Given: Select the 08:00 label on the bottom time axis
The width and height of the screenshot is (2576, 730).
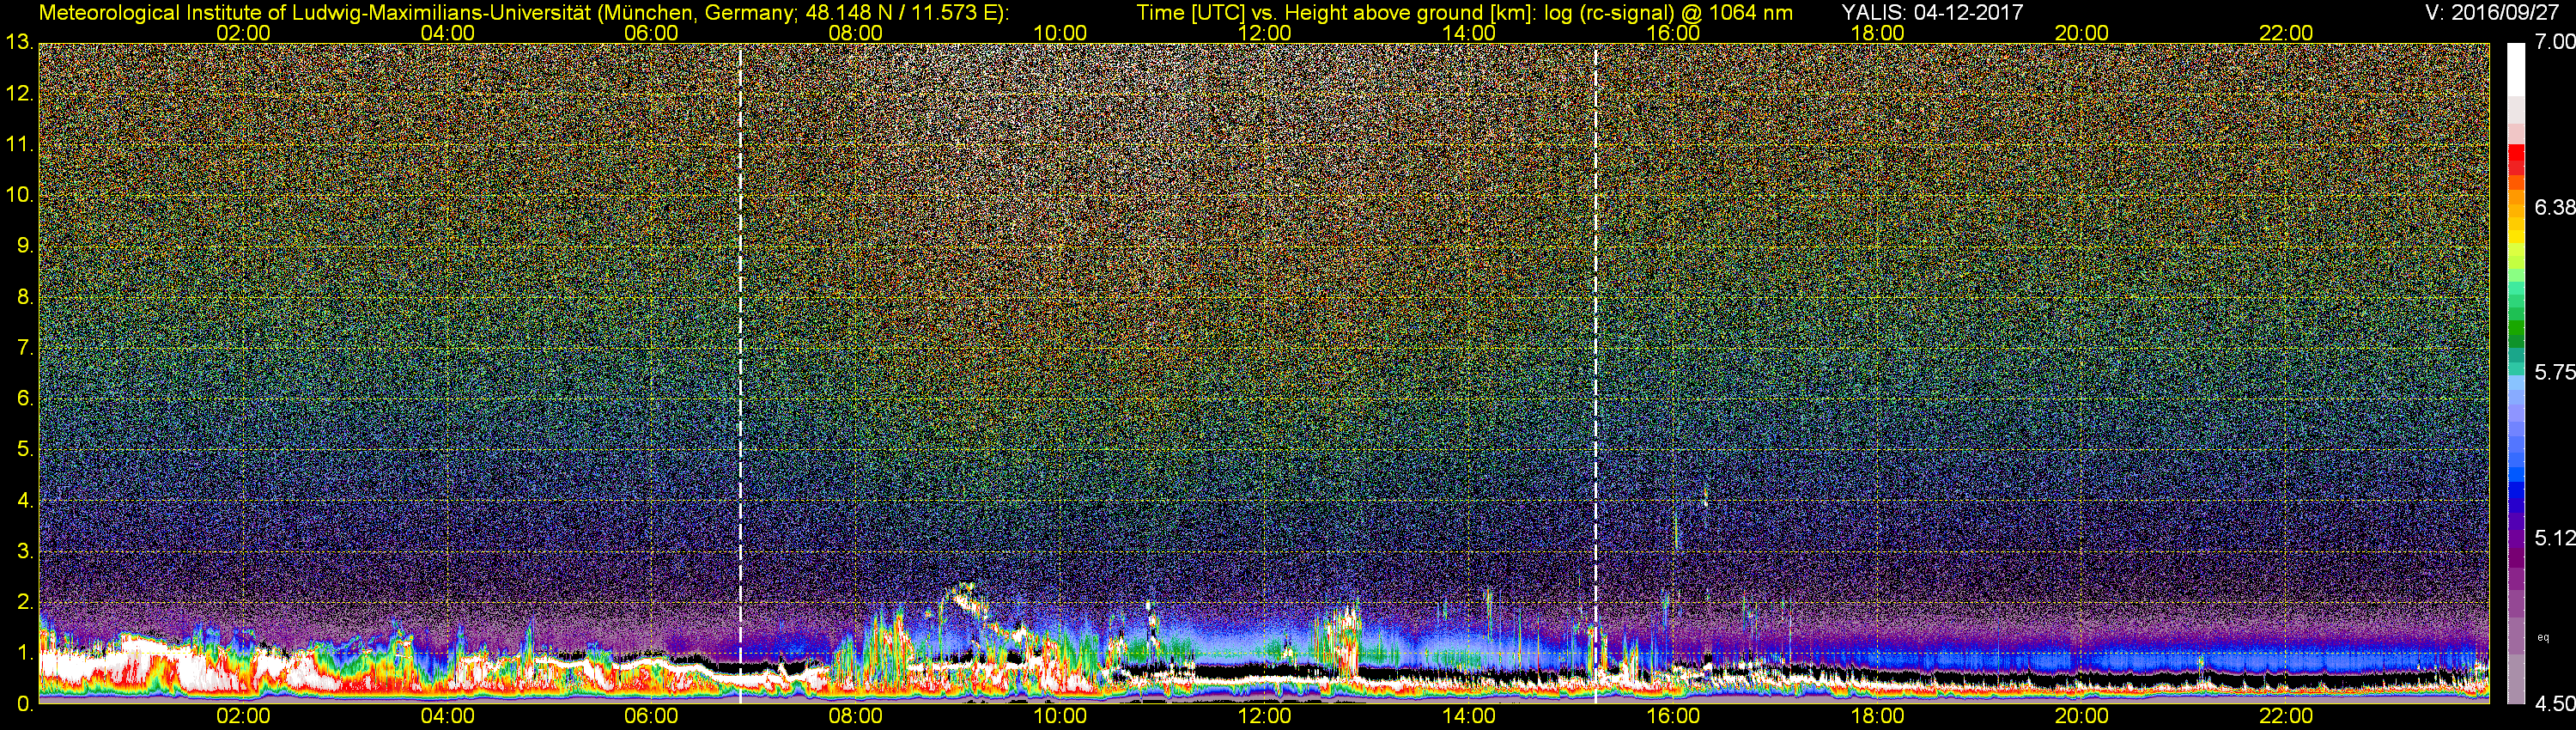Looking at the screenshot, I should click(x=856, y=716).
